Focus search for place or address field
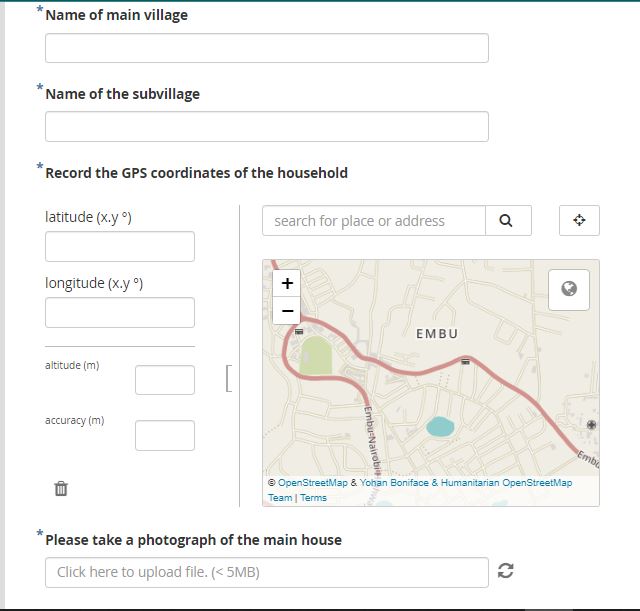Viewport: 640px width, 611px height. tap(374, 220)
